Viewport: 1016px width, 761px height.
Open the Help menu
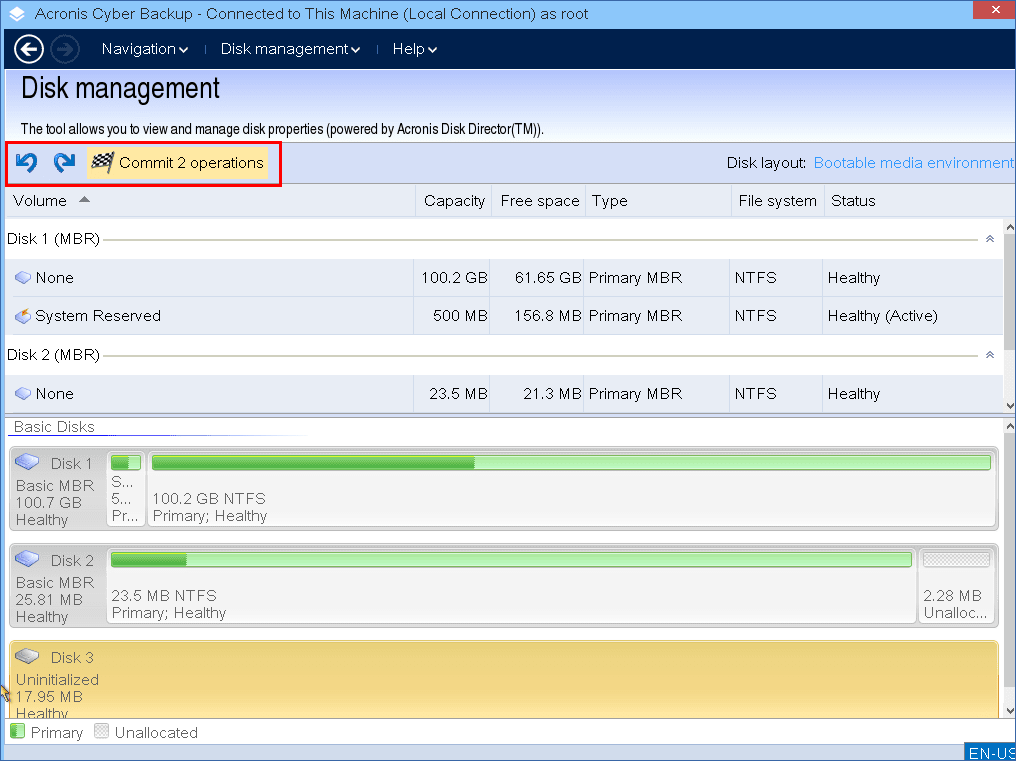click(x=413, y=48)
